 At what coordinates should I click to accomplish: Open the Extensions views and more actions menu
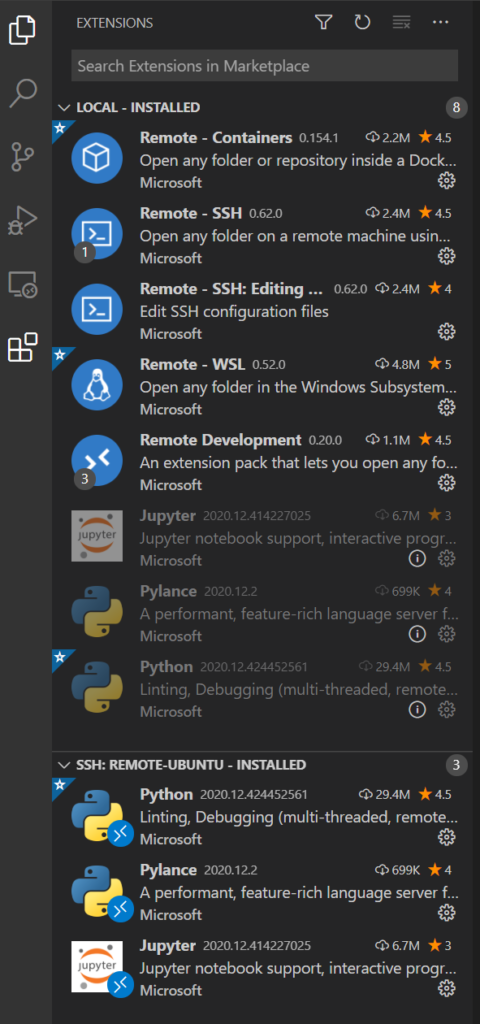tap(440, 23)
